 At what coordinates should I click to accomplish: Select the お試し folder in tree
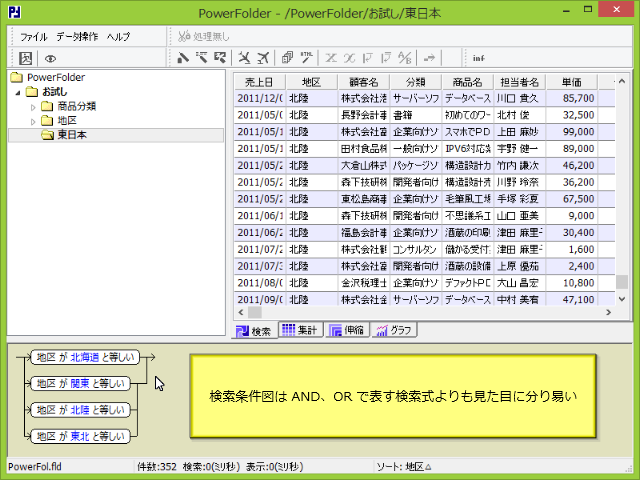tap(55, 92)
